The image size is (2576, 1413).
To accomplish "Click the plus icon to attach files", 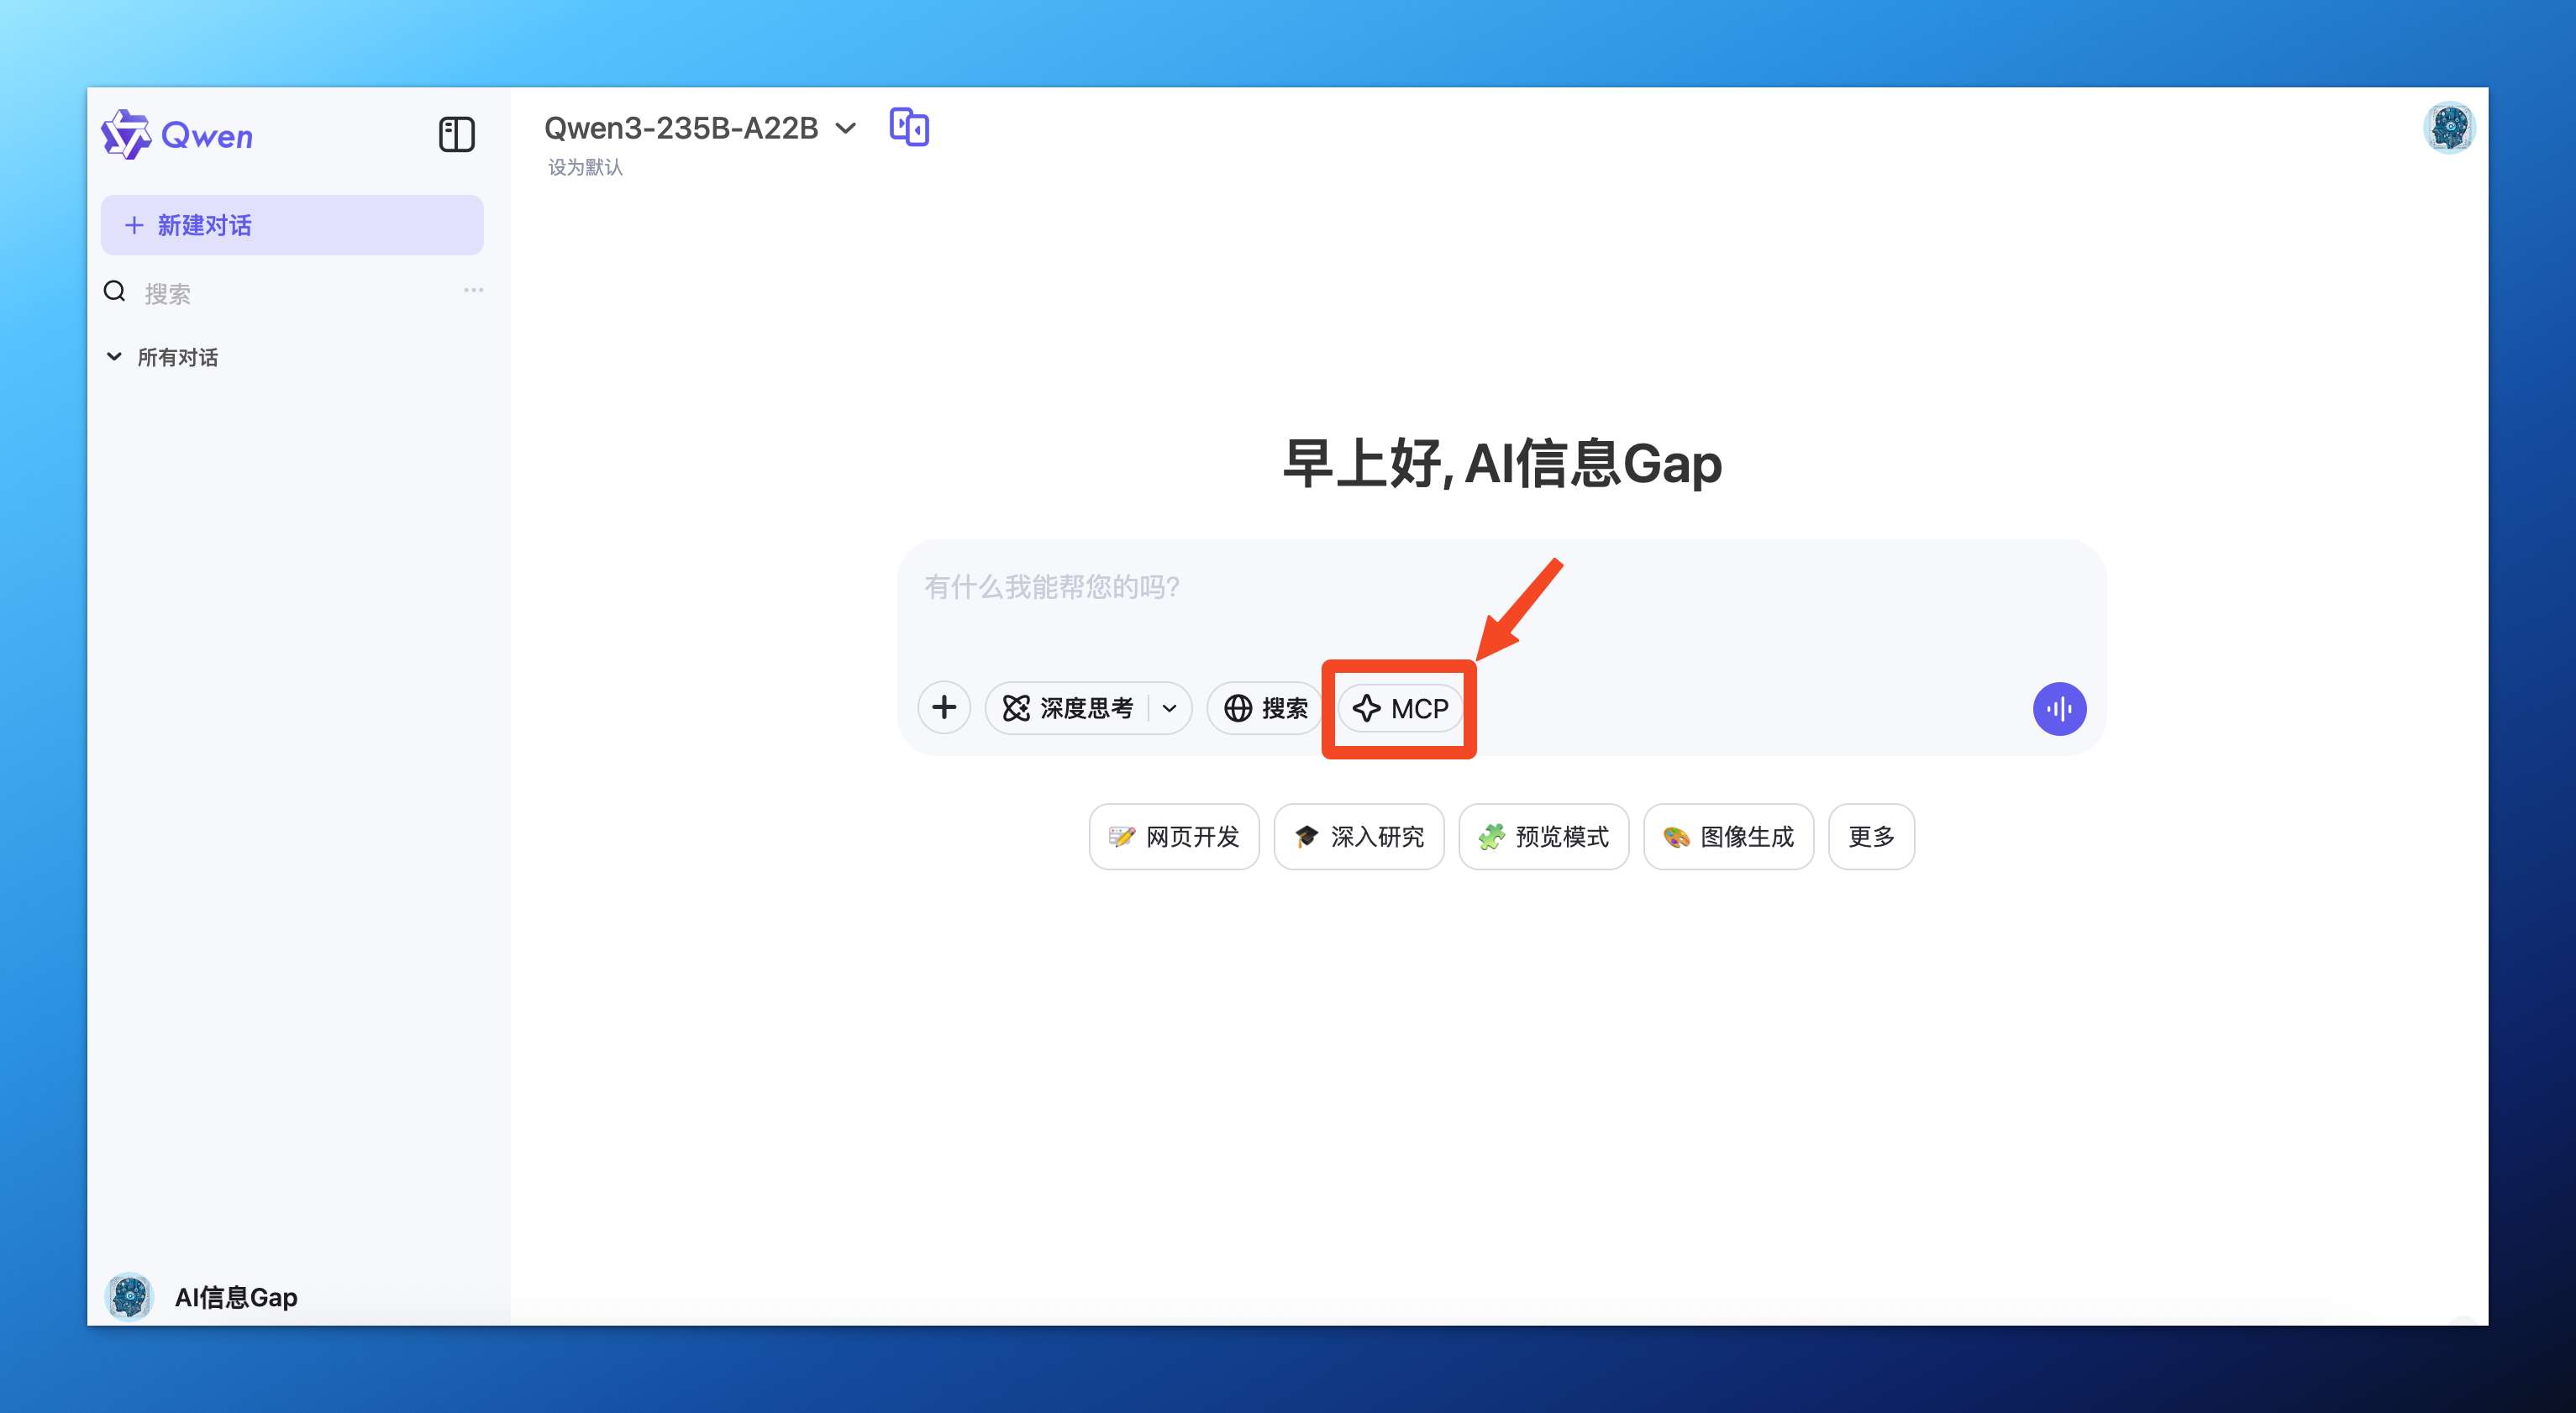I will 944,708.
